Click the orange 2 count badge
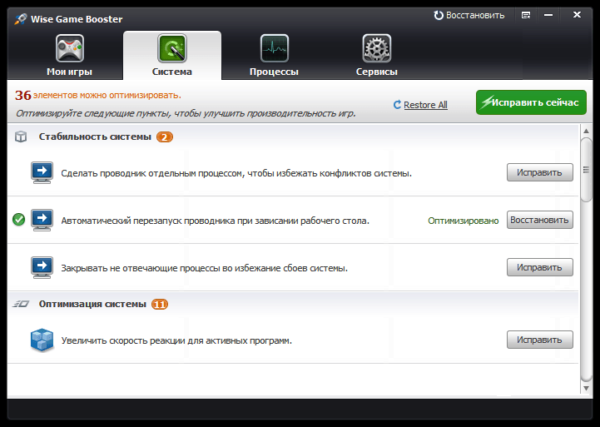The height and width of the screenshot is (427, 600). (x=165, y=137)
